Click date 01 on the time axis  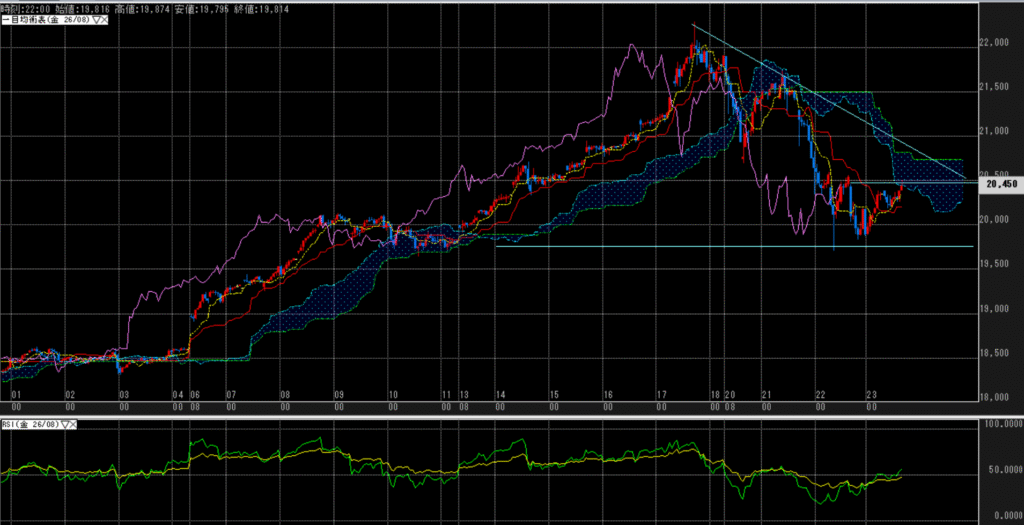pyautogui.click(x=15, y=396)
